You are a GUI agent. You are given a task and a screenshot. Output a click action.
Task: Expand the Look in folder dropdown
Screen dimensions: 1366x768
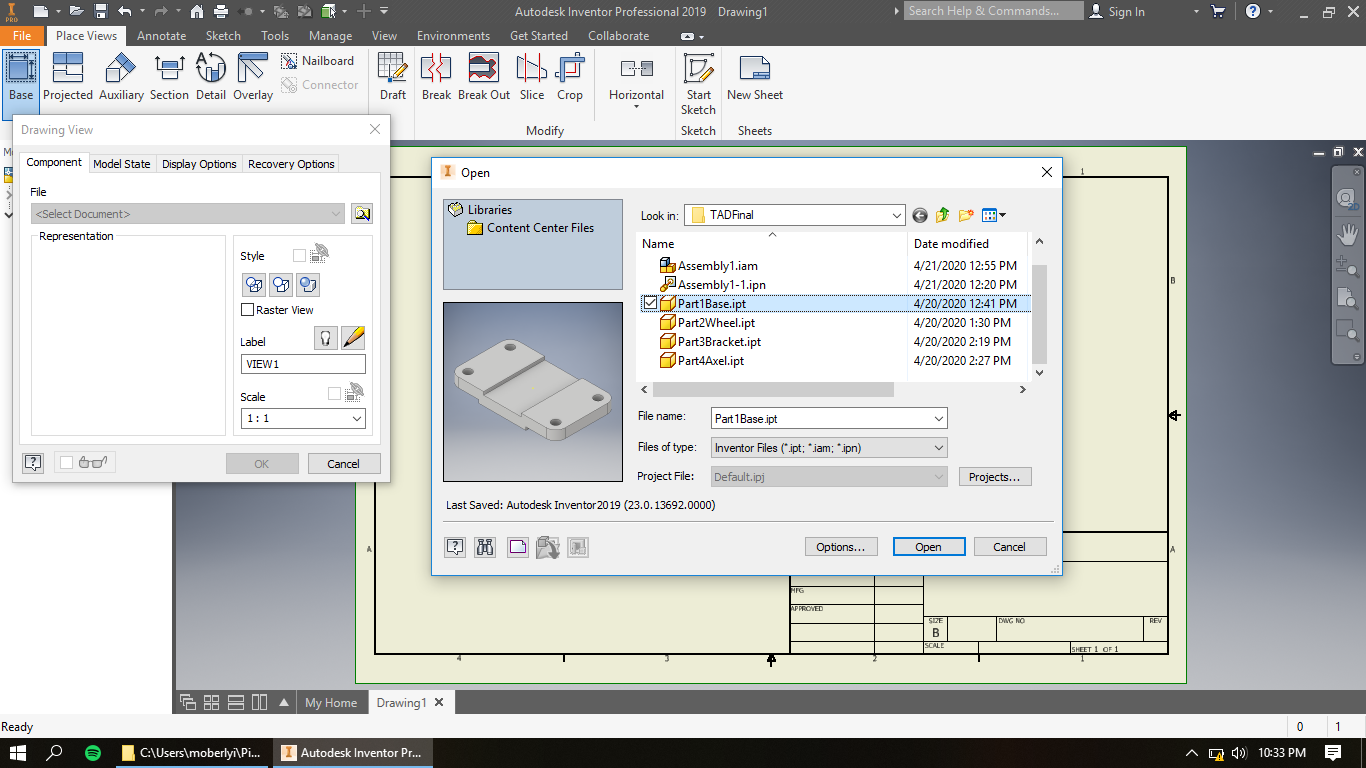click(897, 215)
